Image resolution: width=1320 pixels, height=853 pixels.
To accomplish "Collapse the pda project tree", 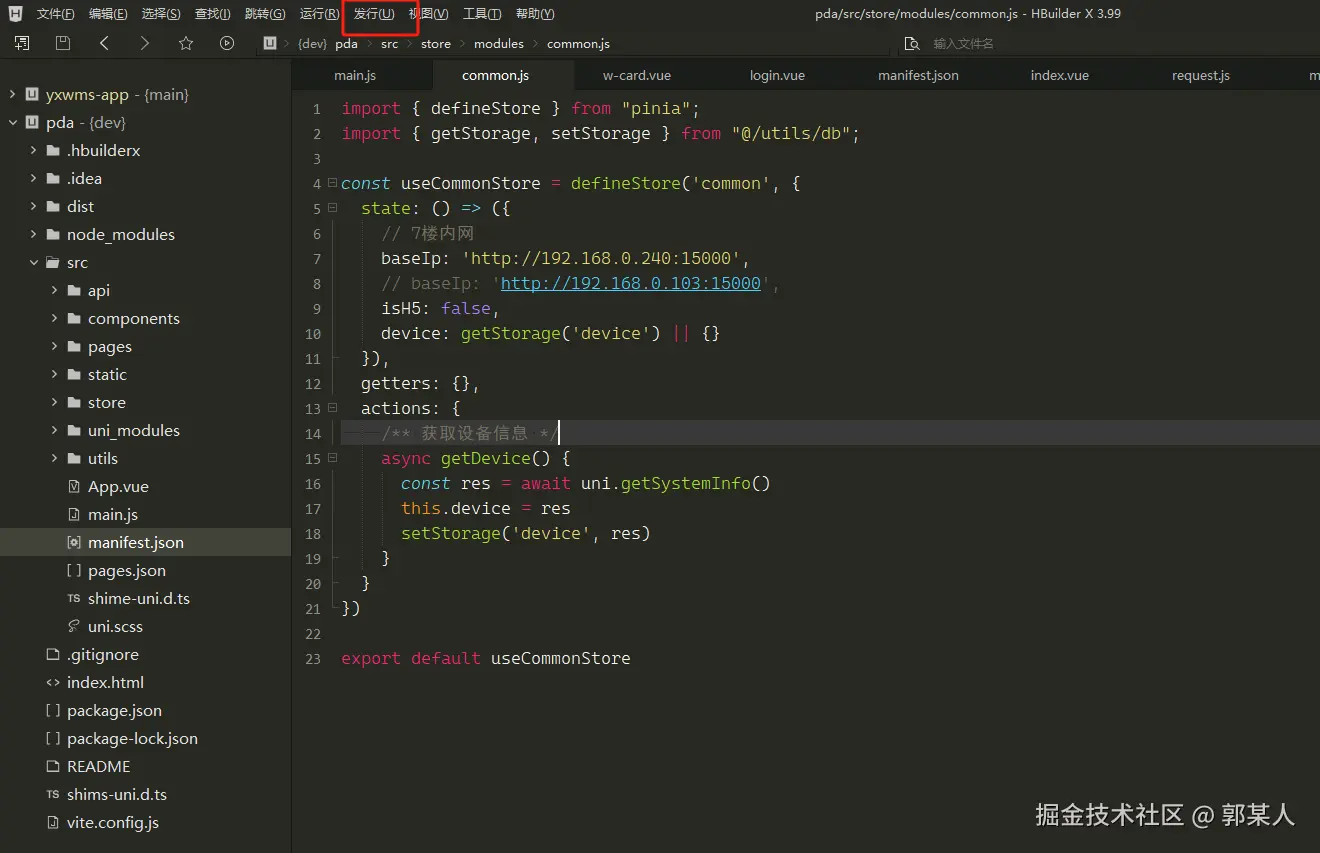I will point(12,122).
